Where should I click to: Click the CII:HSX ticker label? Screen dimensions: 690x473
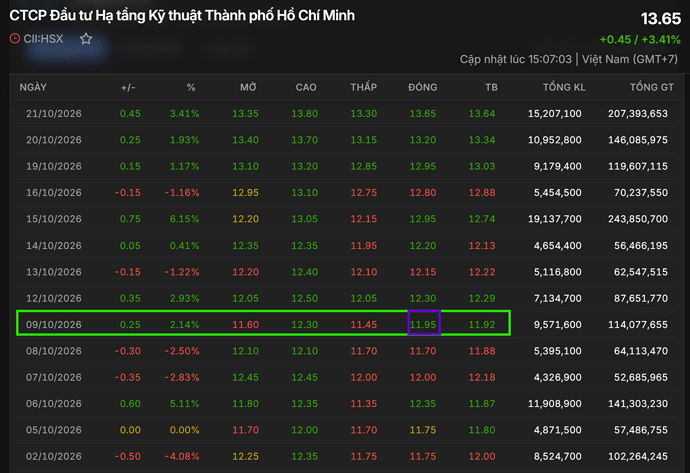point(43,39)
